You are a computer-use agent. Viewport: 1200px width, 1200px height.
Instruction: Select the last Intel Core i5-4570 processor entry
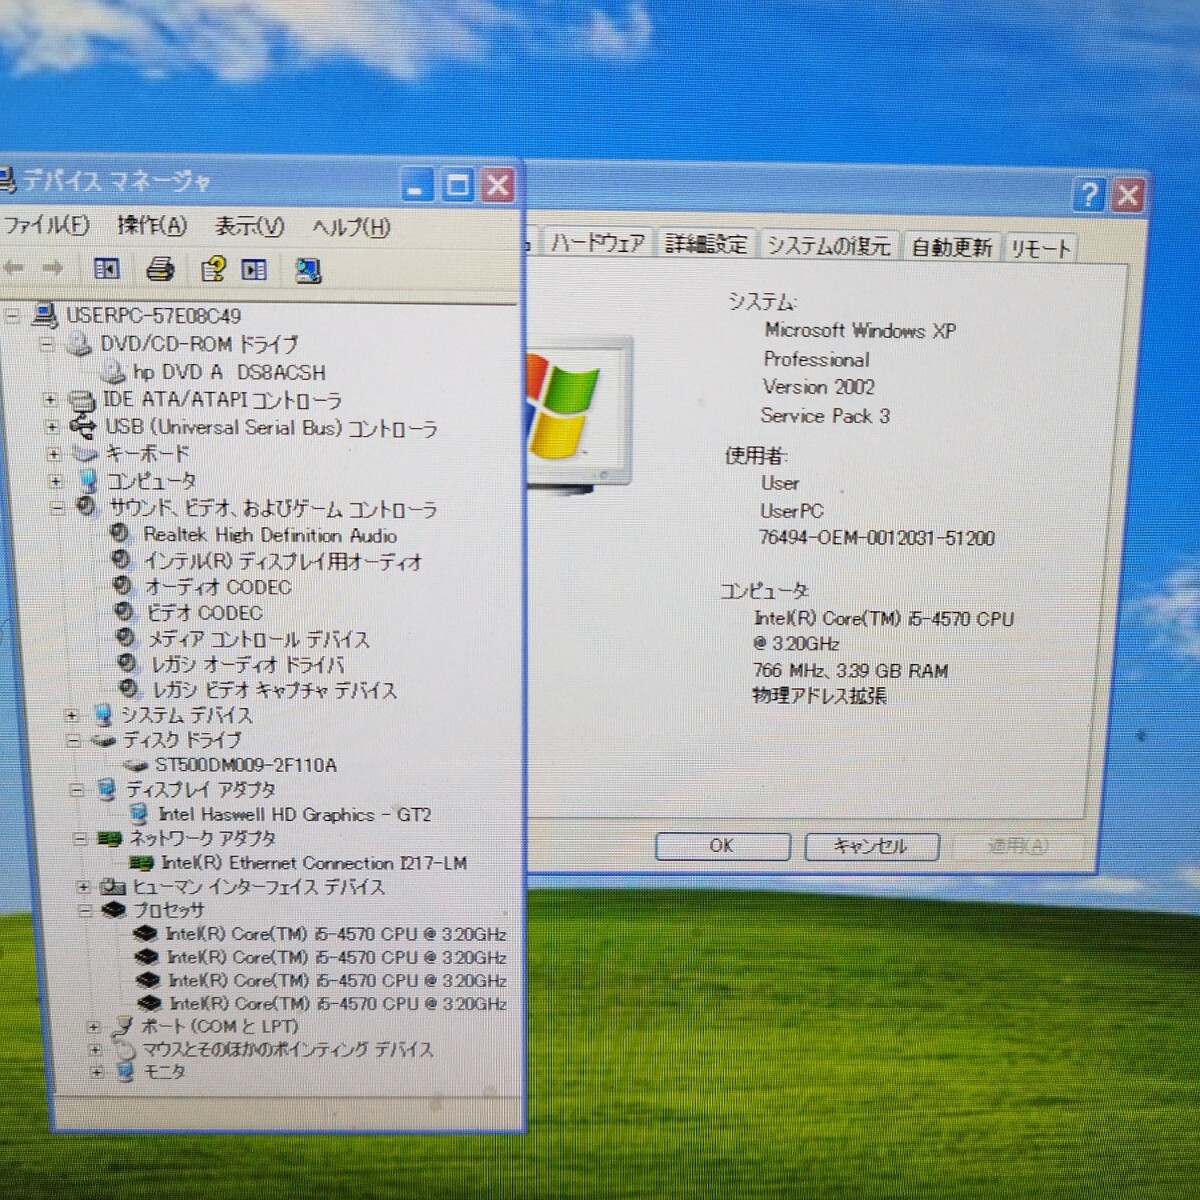pyautogui.click(x=338, y=1003)
